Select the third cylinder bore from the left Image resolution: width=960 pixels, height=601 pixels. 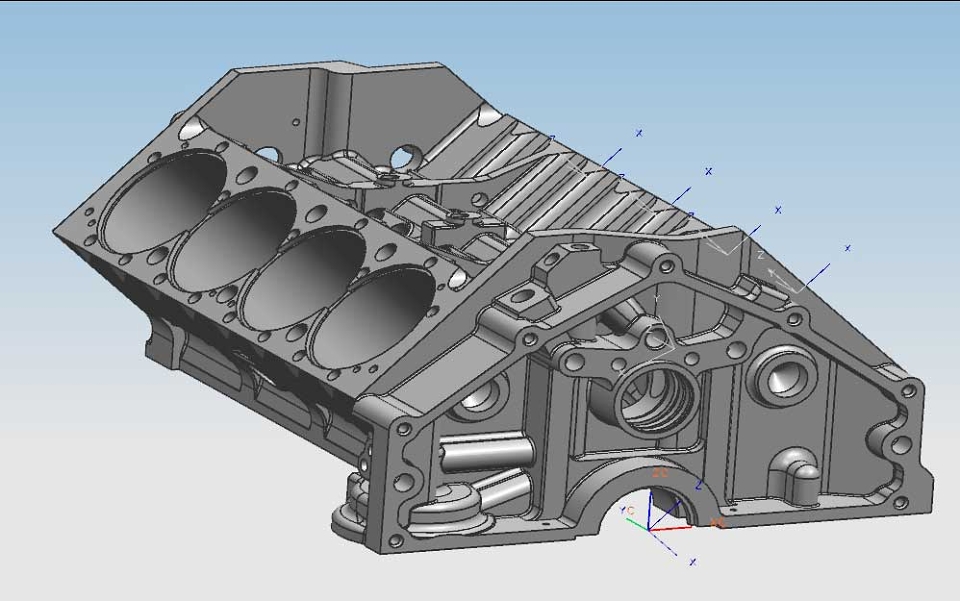tap(303, 278)
